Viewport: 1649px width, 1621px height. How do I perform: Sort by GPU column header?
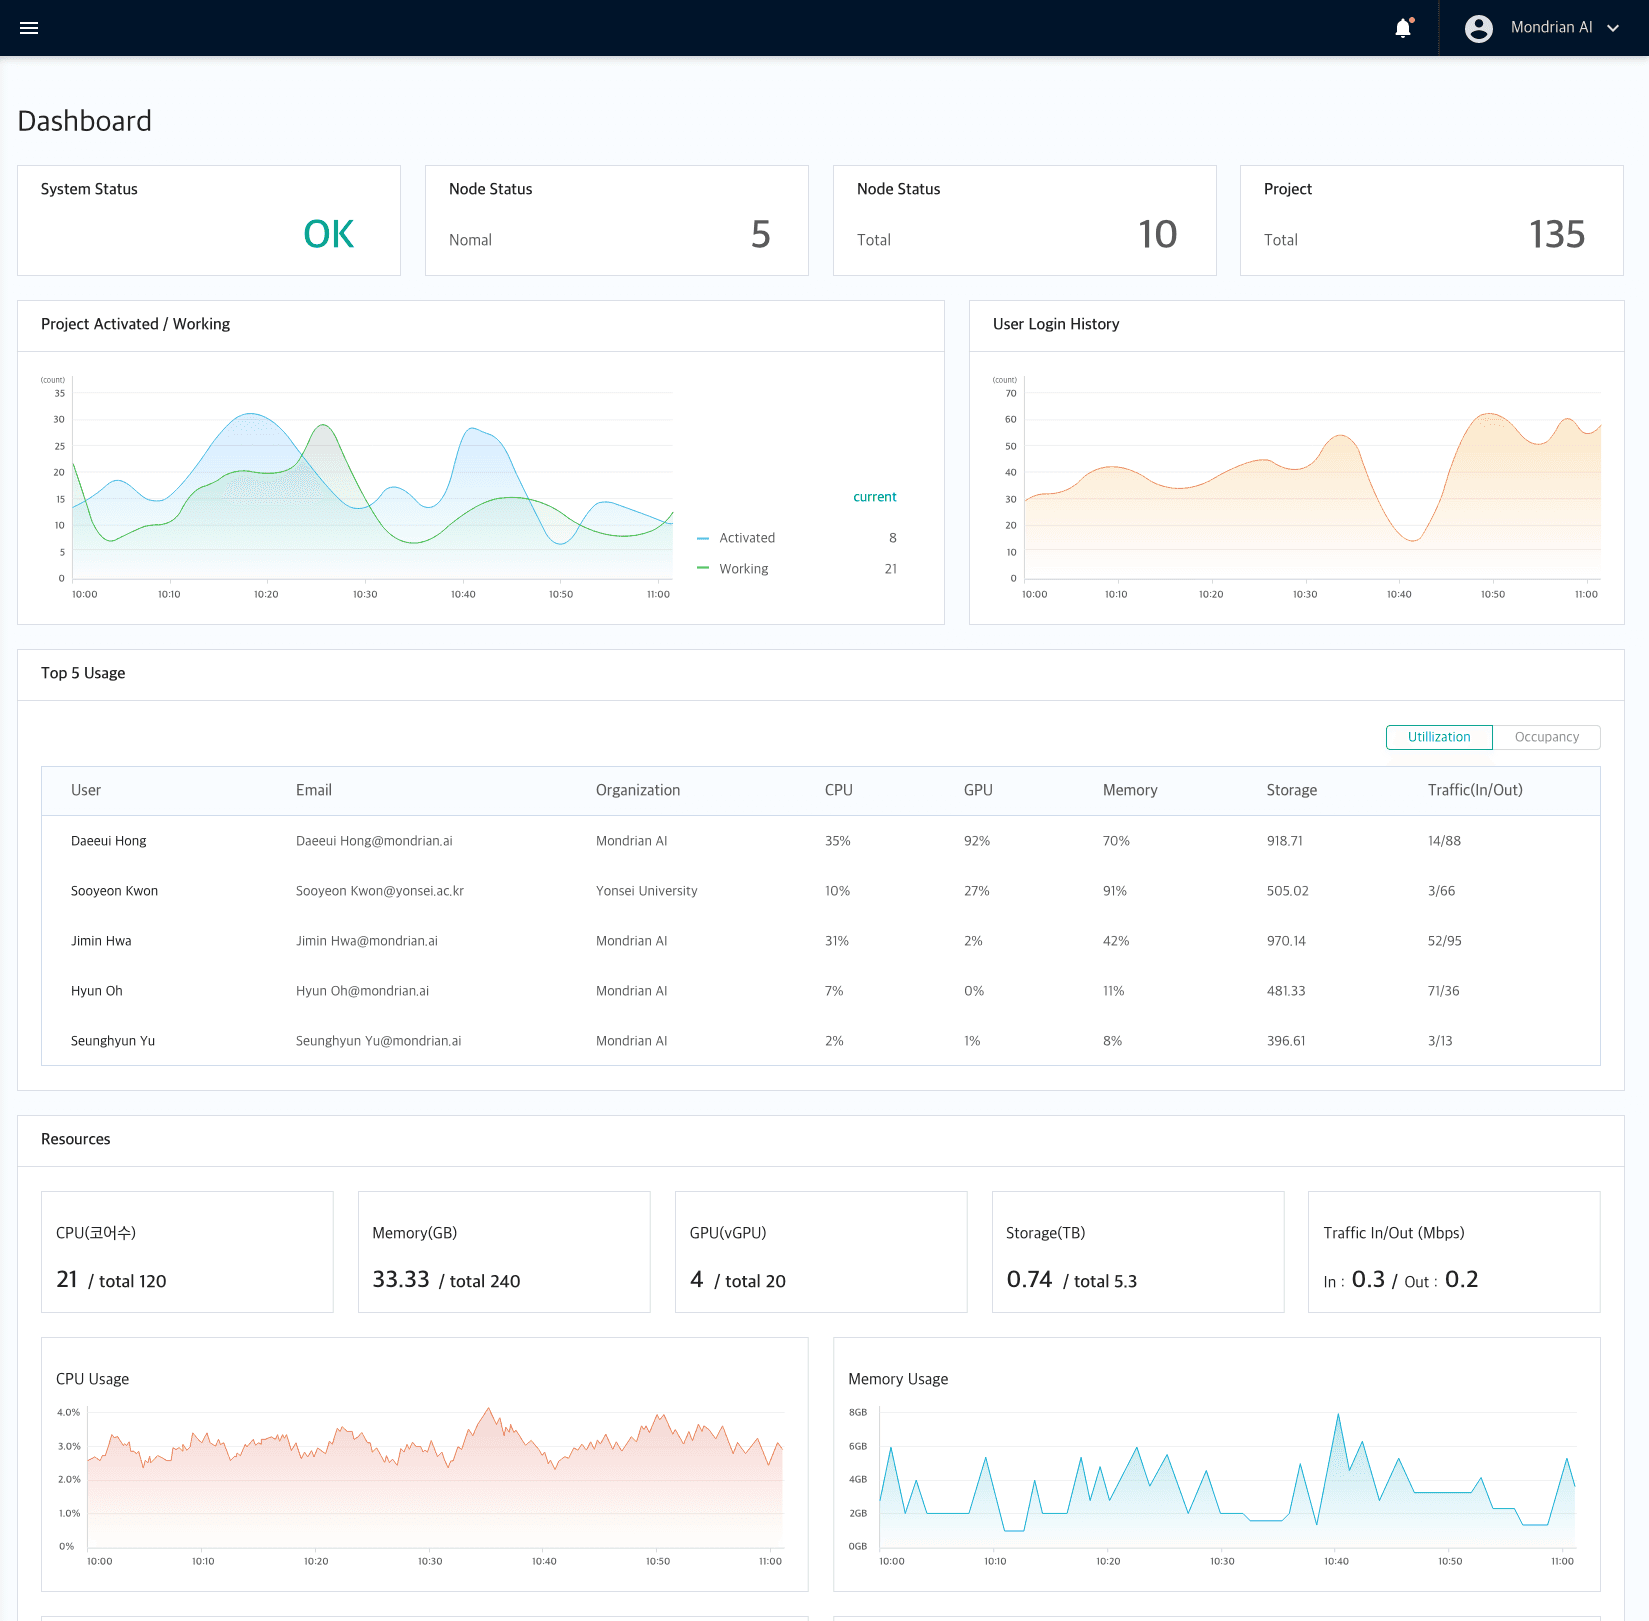pyautogui.click(x=978, y=790)
